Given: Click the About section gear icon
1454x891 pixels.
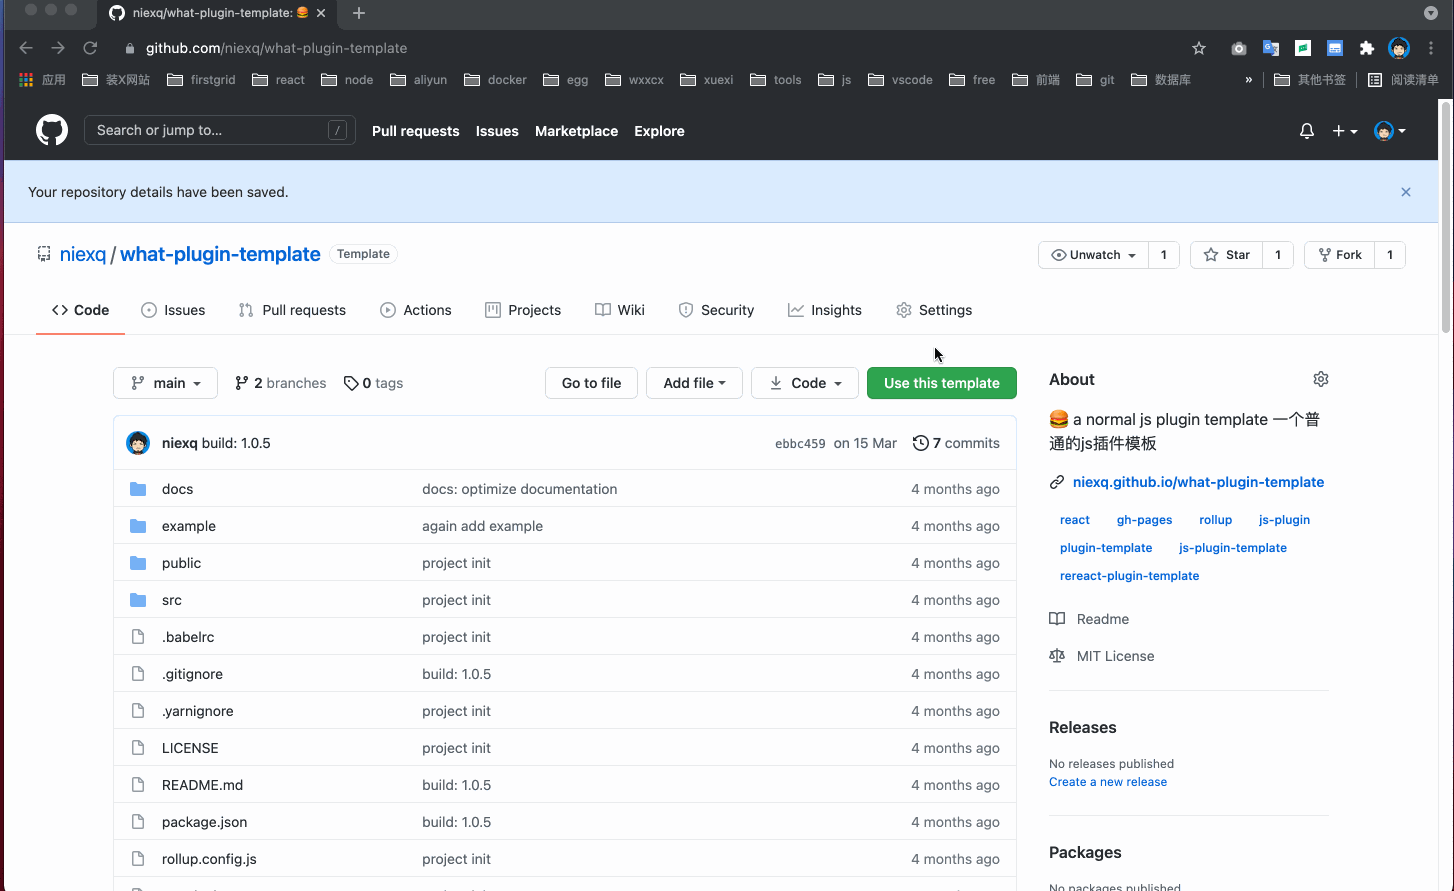Looking at the screenshot, I should tap(1321, 379).
